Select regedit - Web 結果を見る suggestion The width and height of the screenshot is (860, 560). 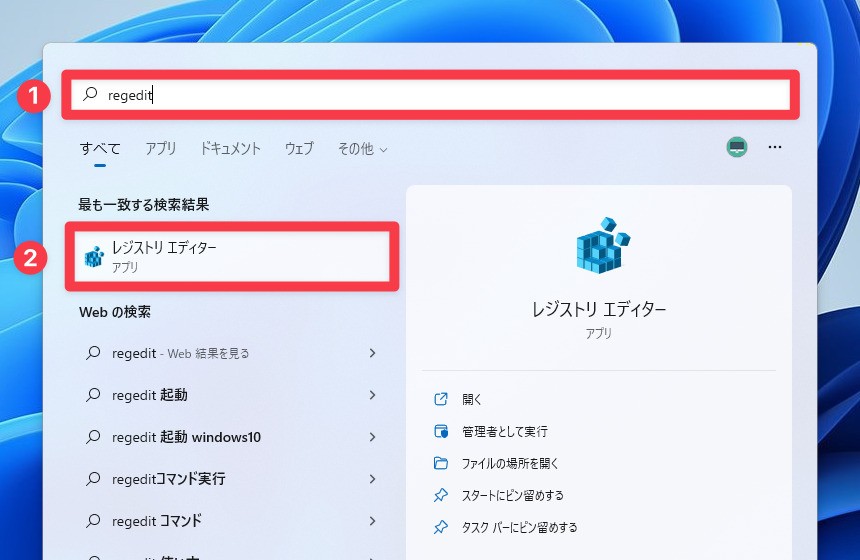(x=230, y=353)
